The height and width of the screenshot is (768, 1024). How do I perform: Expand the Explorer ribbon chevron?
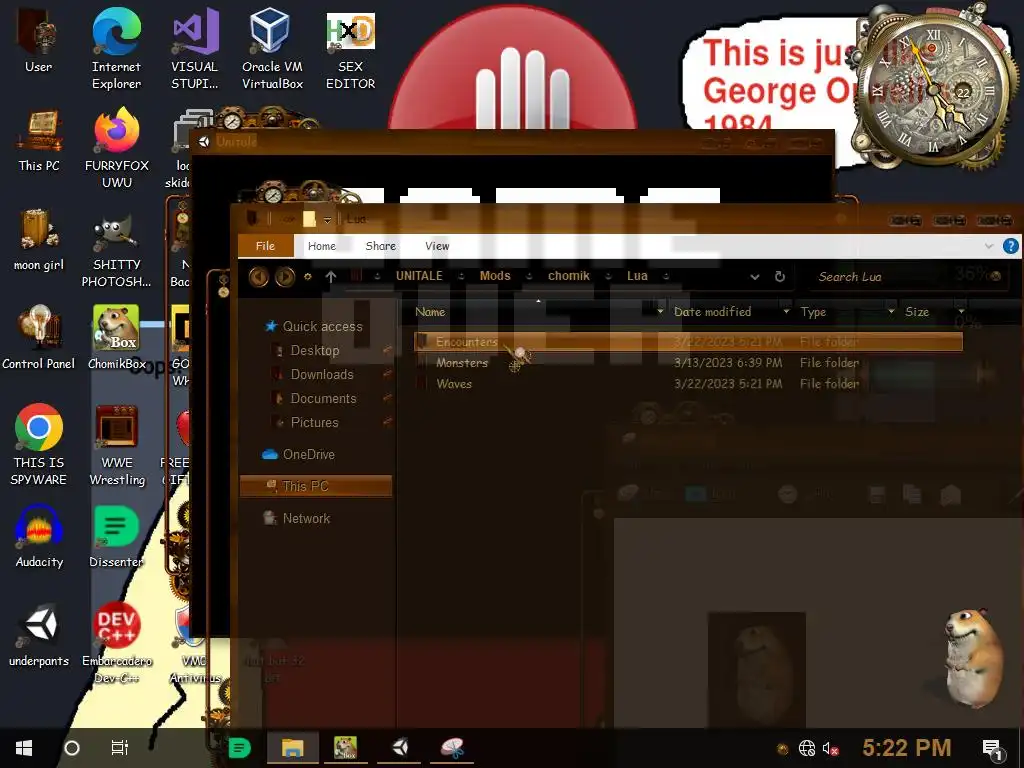989,246
